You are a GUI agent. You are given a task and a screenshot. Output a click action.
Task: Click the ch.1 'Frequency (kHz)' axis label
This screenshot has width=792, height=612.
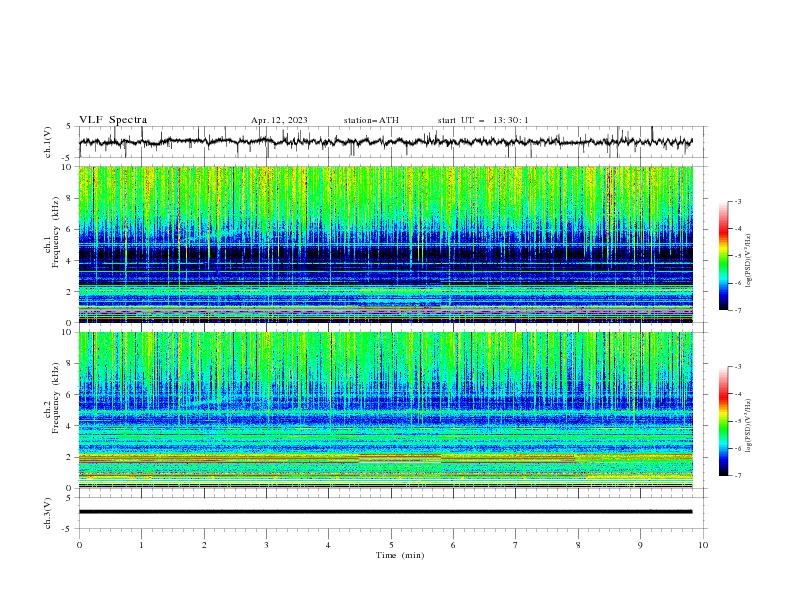[x=55, y=233]
